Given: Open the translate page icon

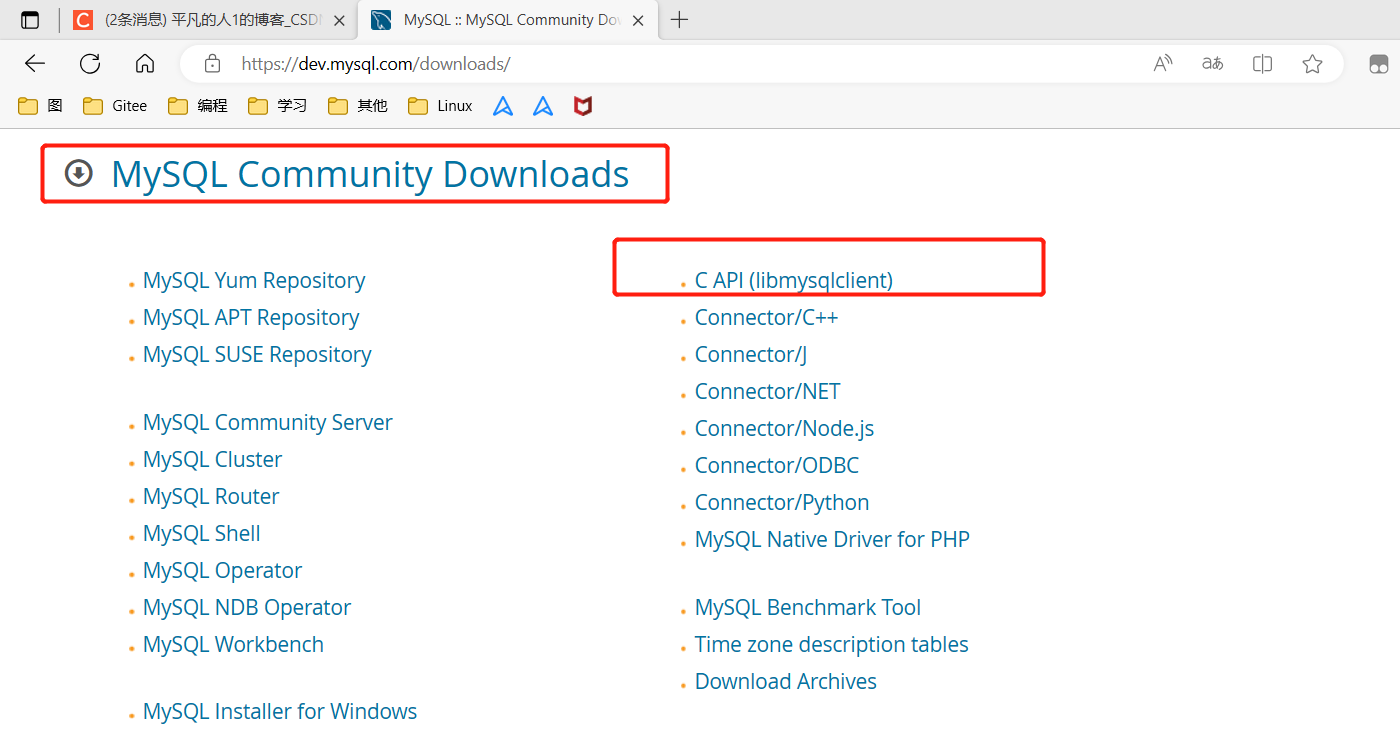Looking at the screenshot, I should pos(1212,64).
